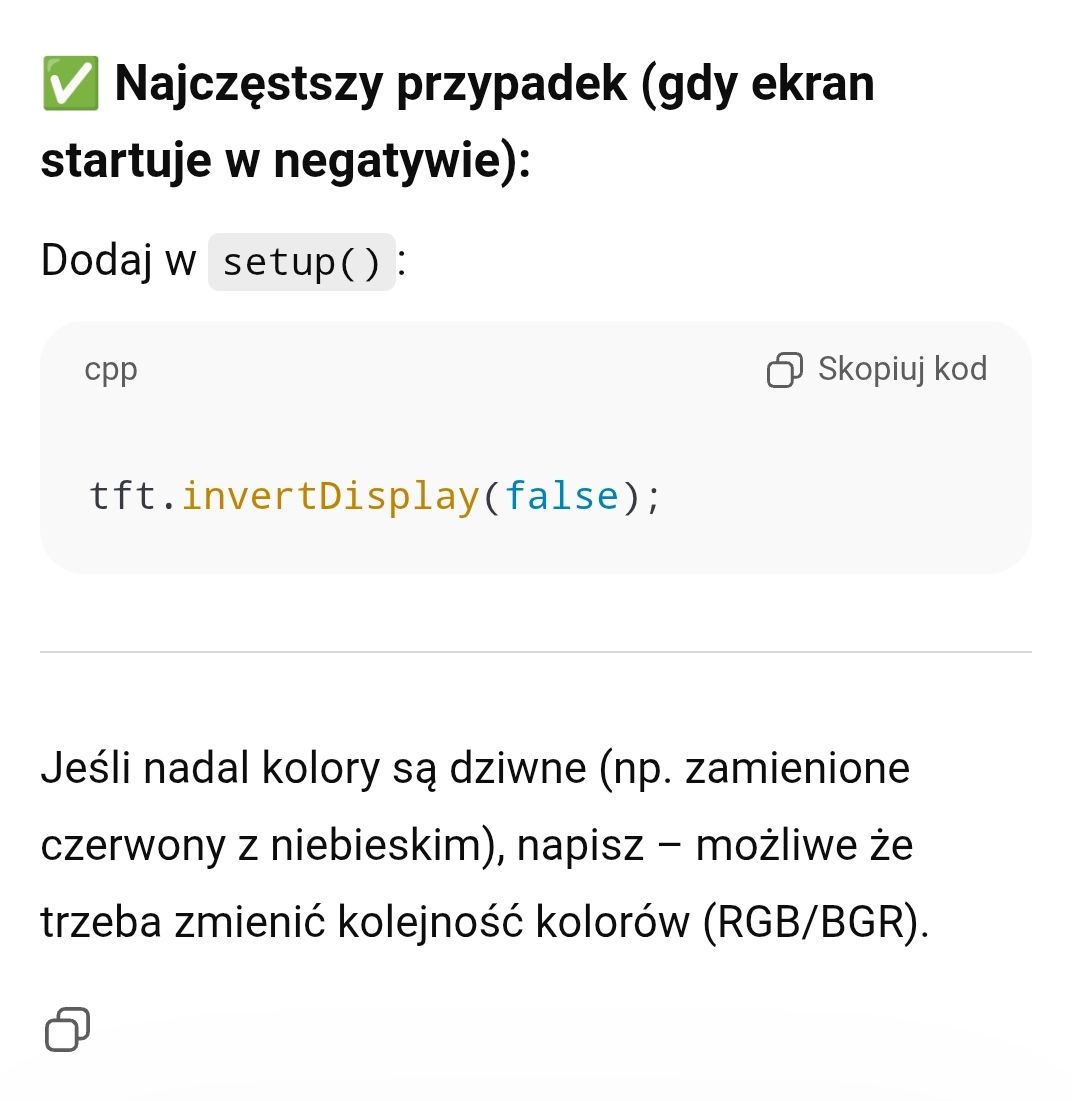The width and height of the screenshot is (1072, 1101).
Task: Click the cpp language label
Action: [111, 370]
